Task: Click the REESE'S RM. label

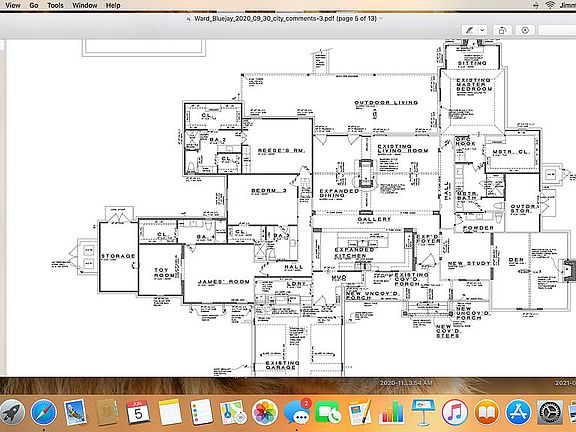Action: tap(281, 150)
